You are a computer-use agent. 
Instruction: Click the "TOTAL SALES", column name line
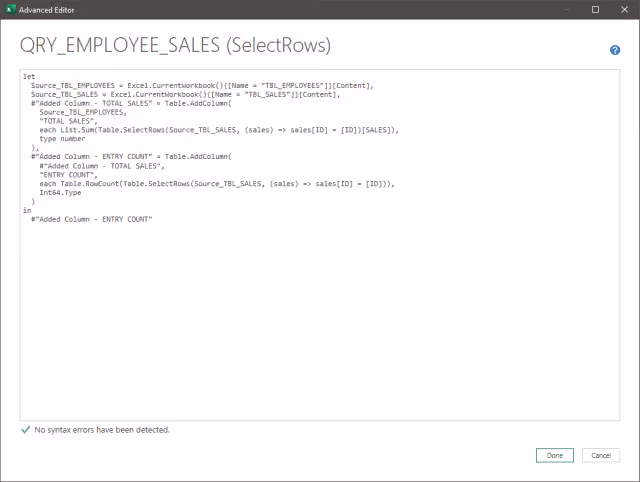click(69, 121)
